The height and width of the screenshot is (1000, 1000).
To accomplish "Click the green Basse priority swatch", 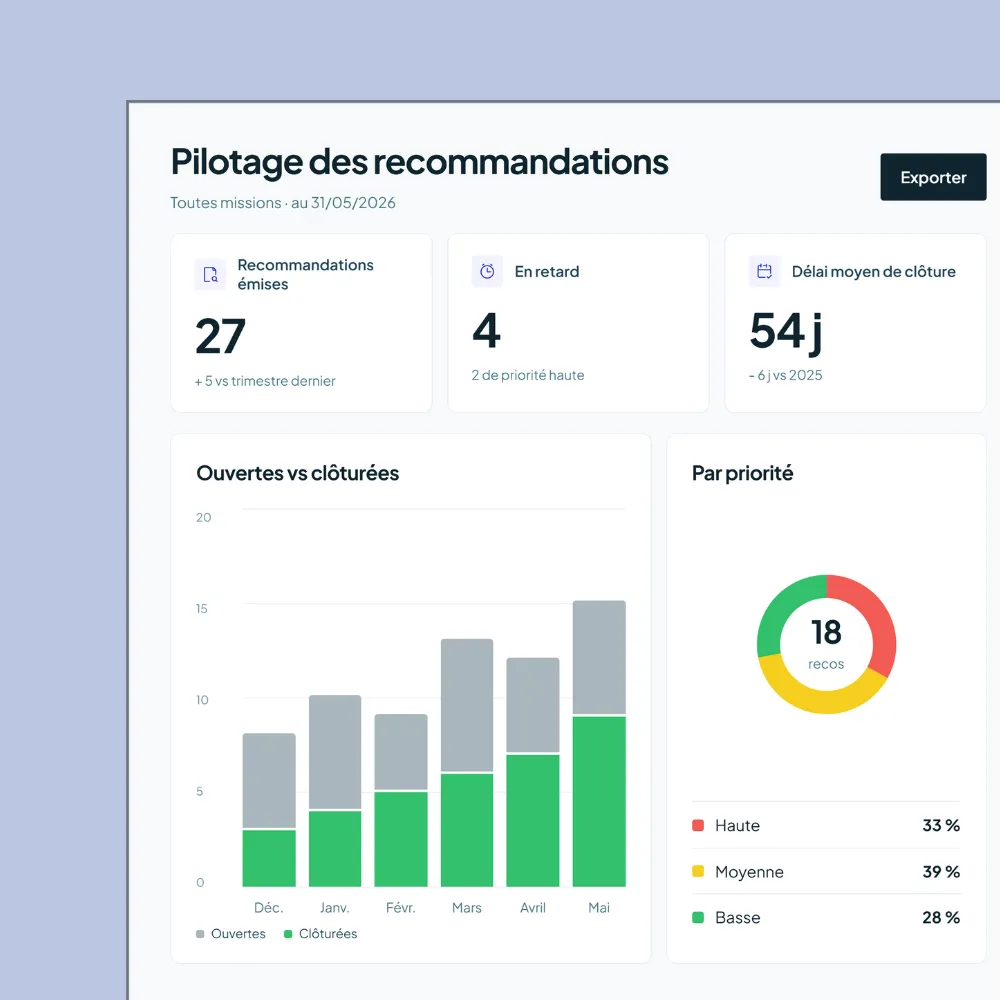I will [698, 917].
